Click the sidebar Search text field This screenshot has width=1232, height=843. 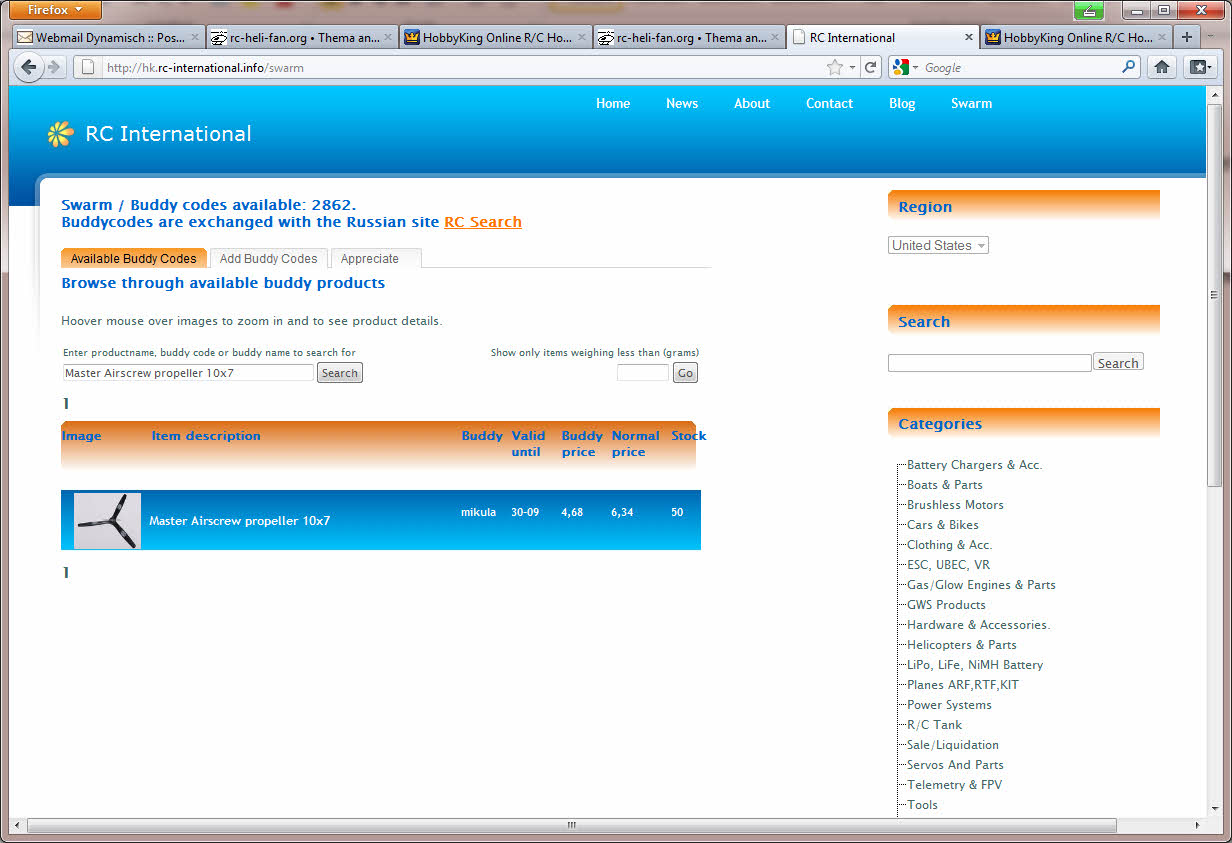pos(989,363)
